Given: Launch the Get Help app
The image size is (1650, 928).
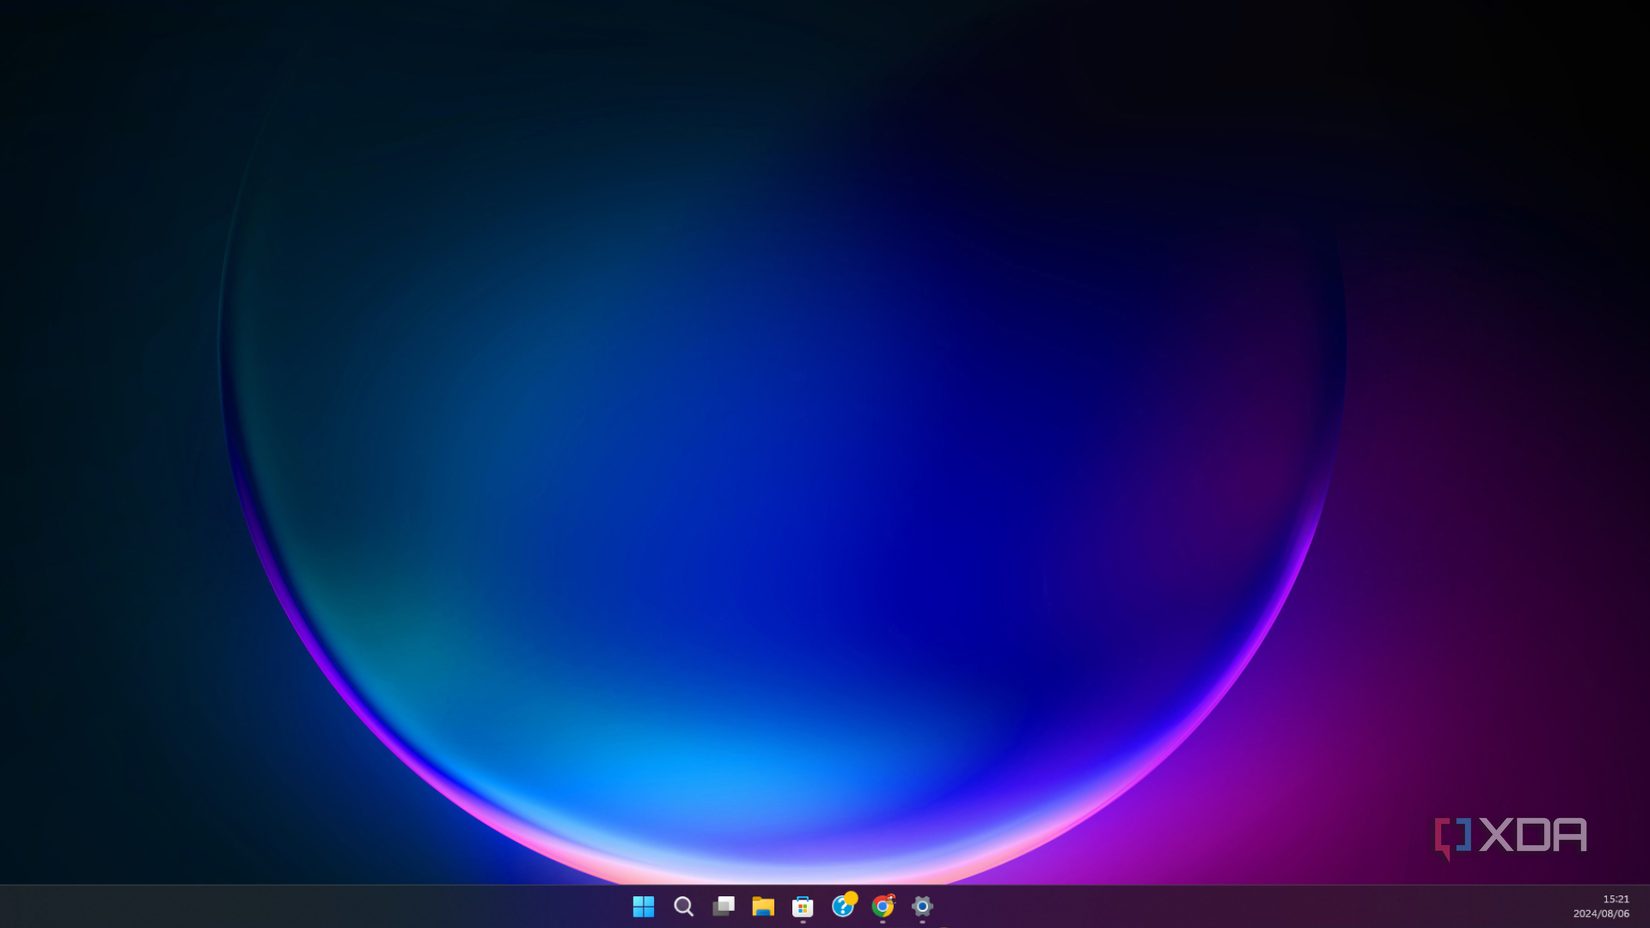Looking at the screenshot, I should pos(843,908).
